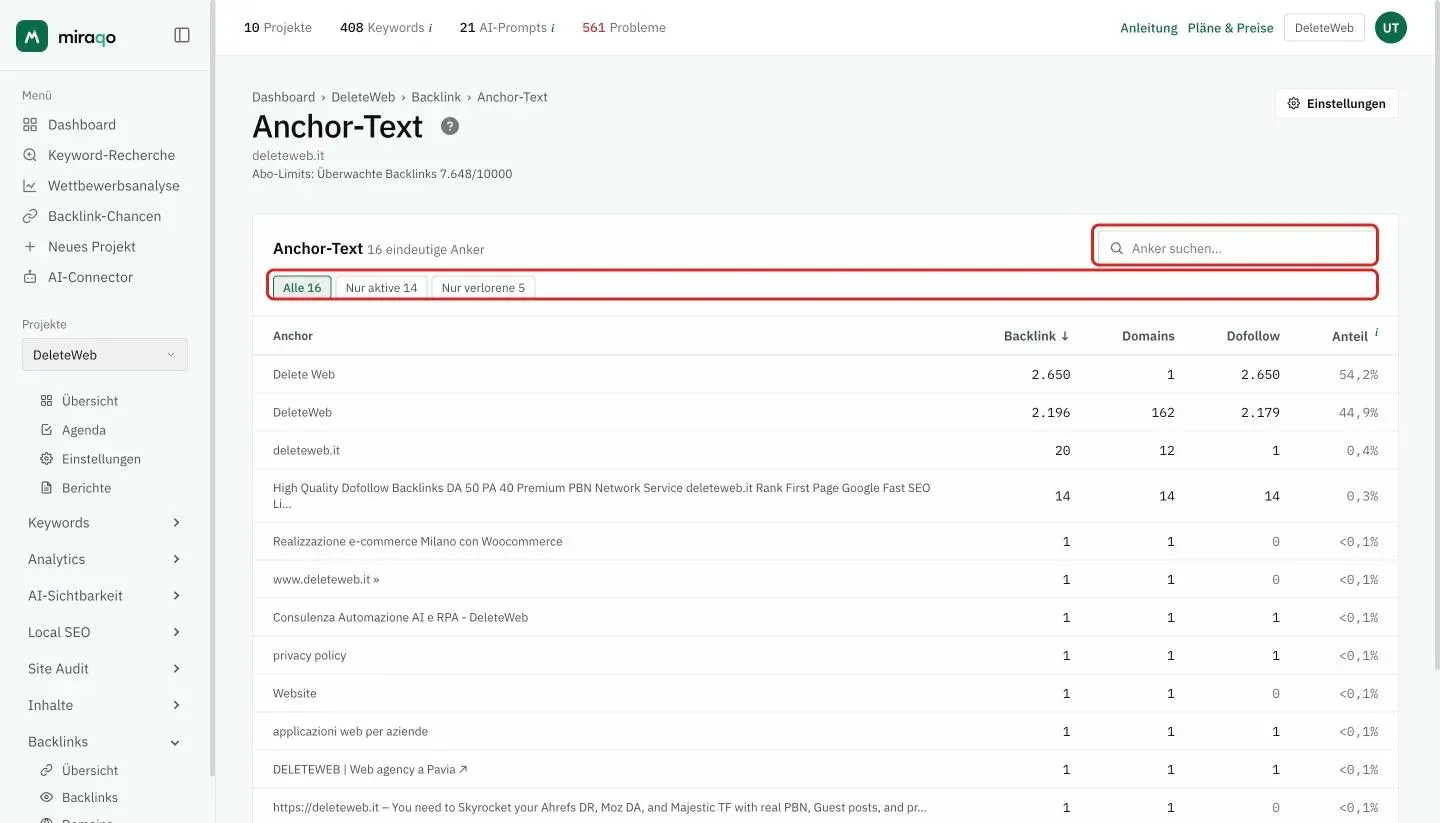Expand the AI-Sichtbarkeit section
Screen dimensions: 1440x823
tap(105, 596)
